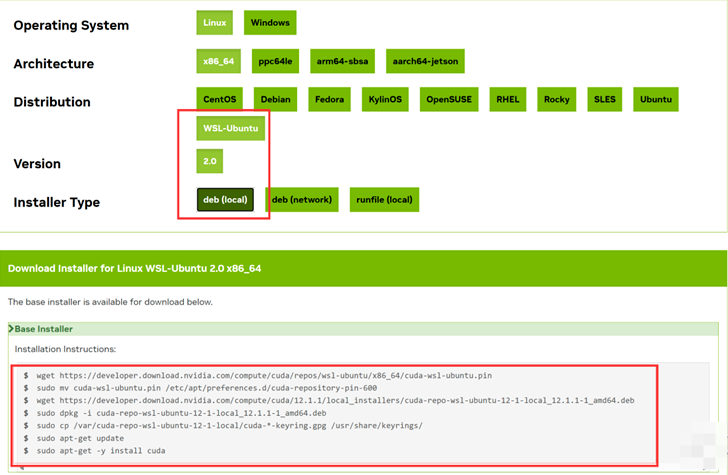Choose deb (network) installer type
This screenshot has height=475, width=728.
coord(302,200)
